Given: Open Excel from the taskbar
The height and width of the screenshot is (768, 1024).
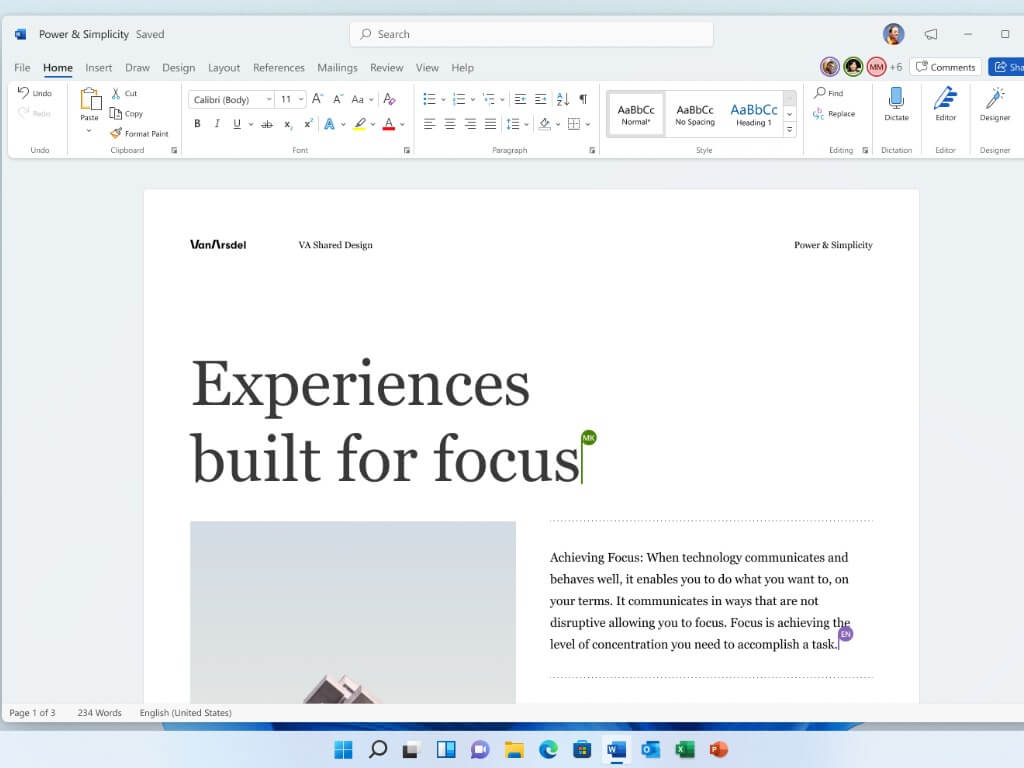Looking at the screenshot, I should tap(685, 749).
